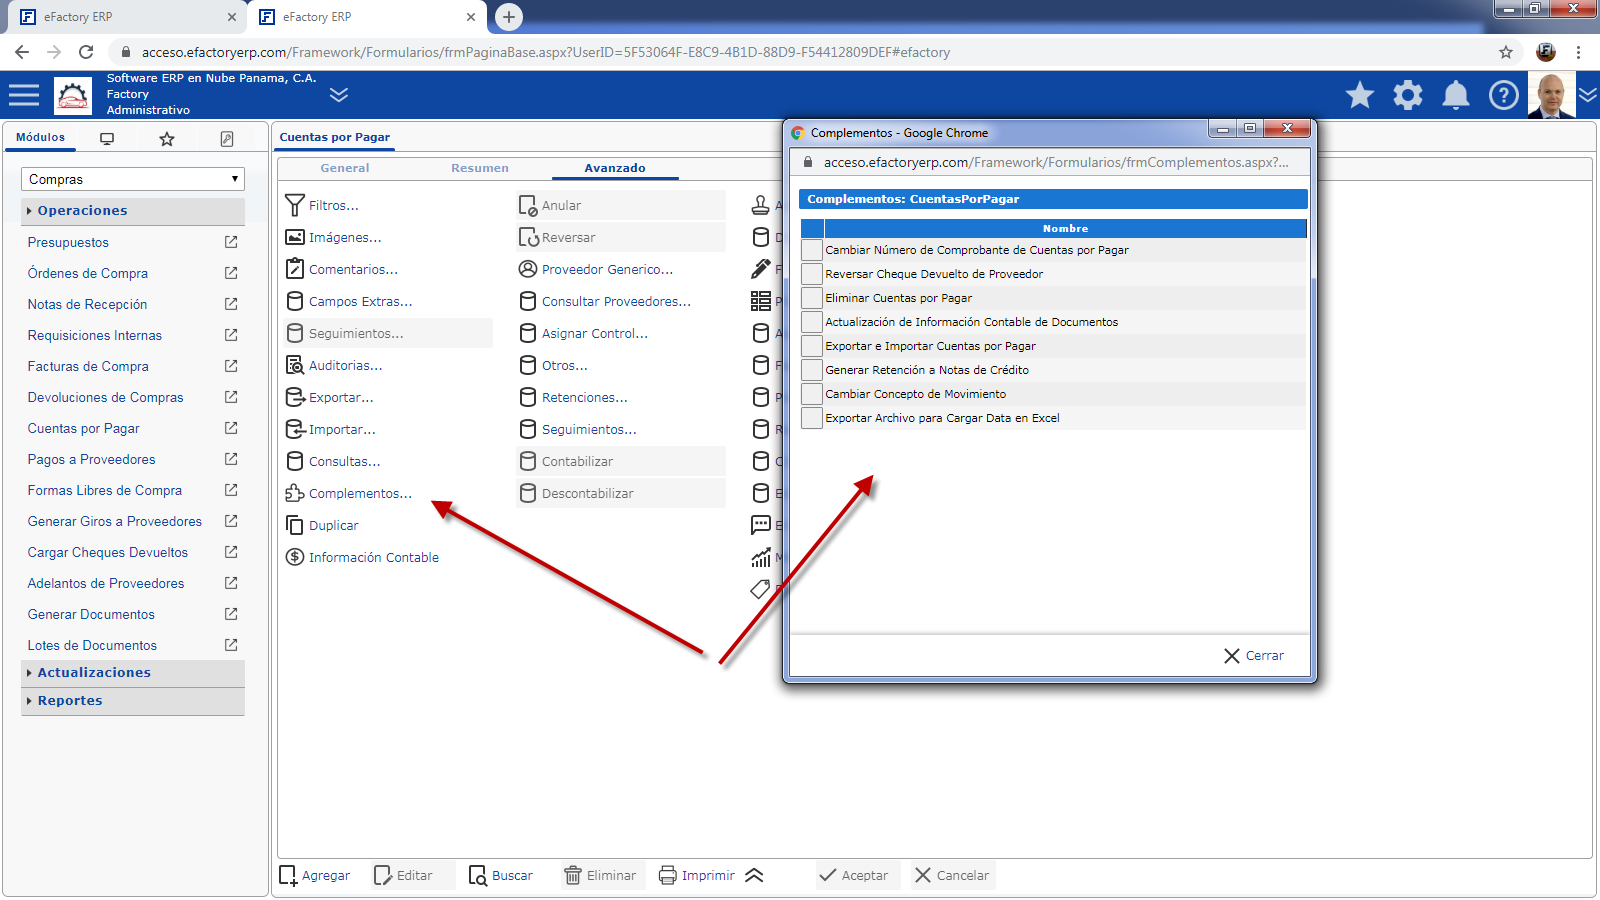Check Cambiar Número de Comprobante row

click(812, 250)
